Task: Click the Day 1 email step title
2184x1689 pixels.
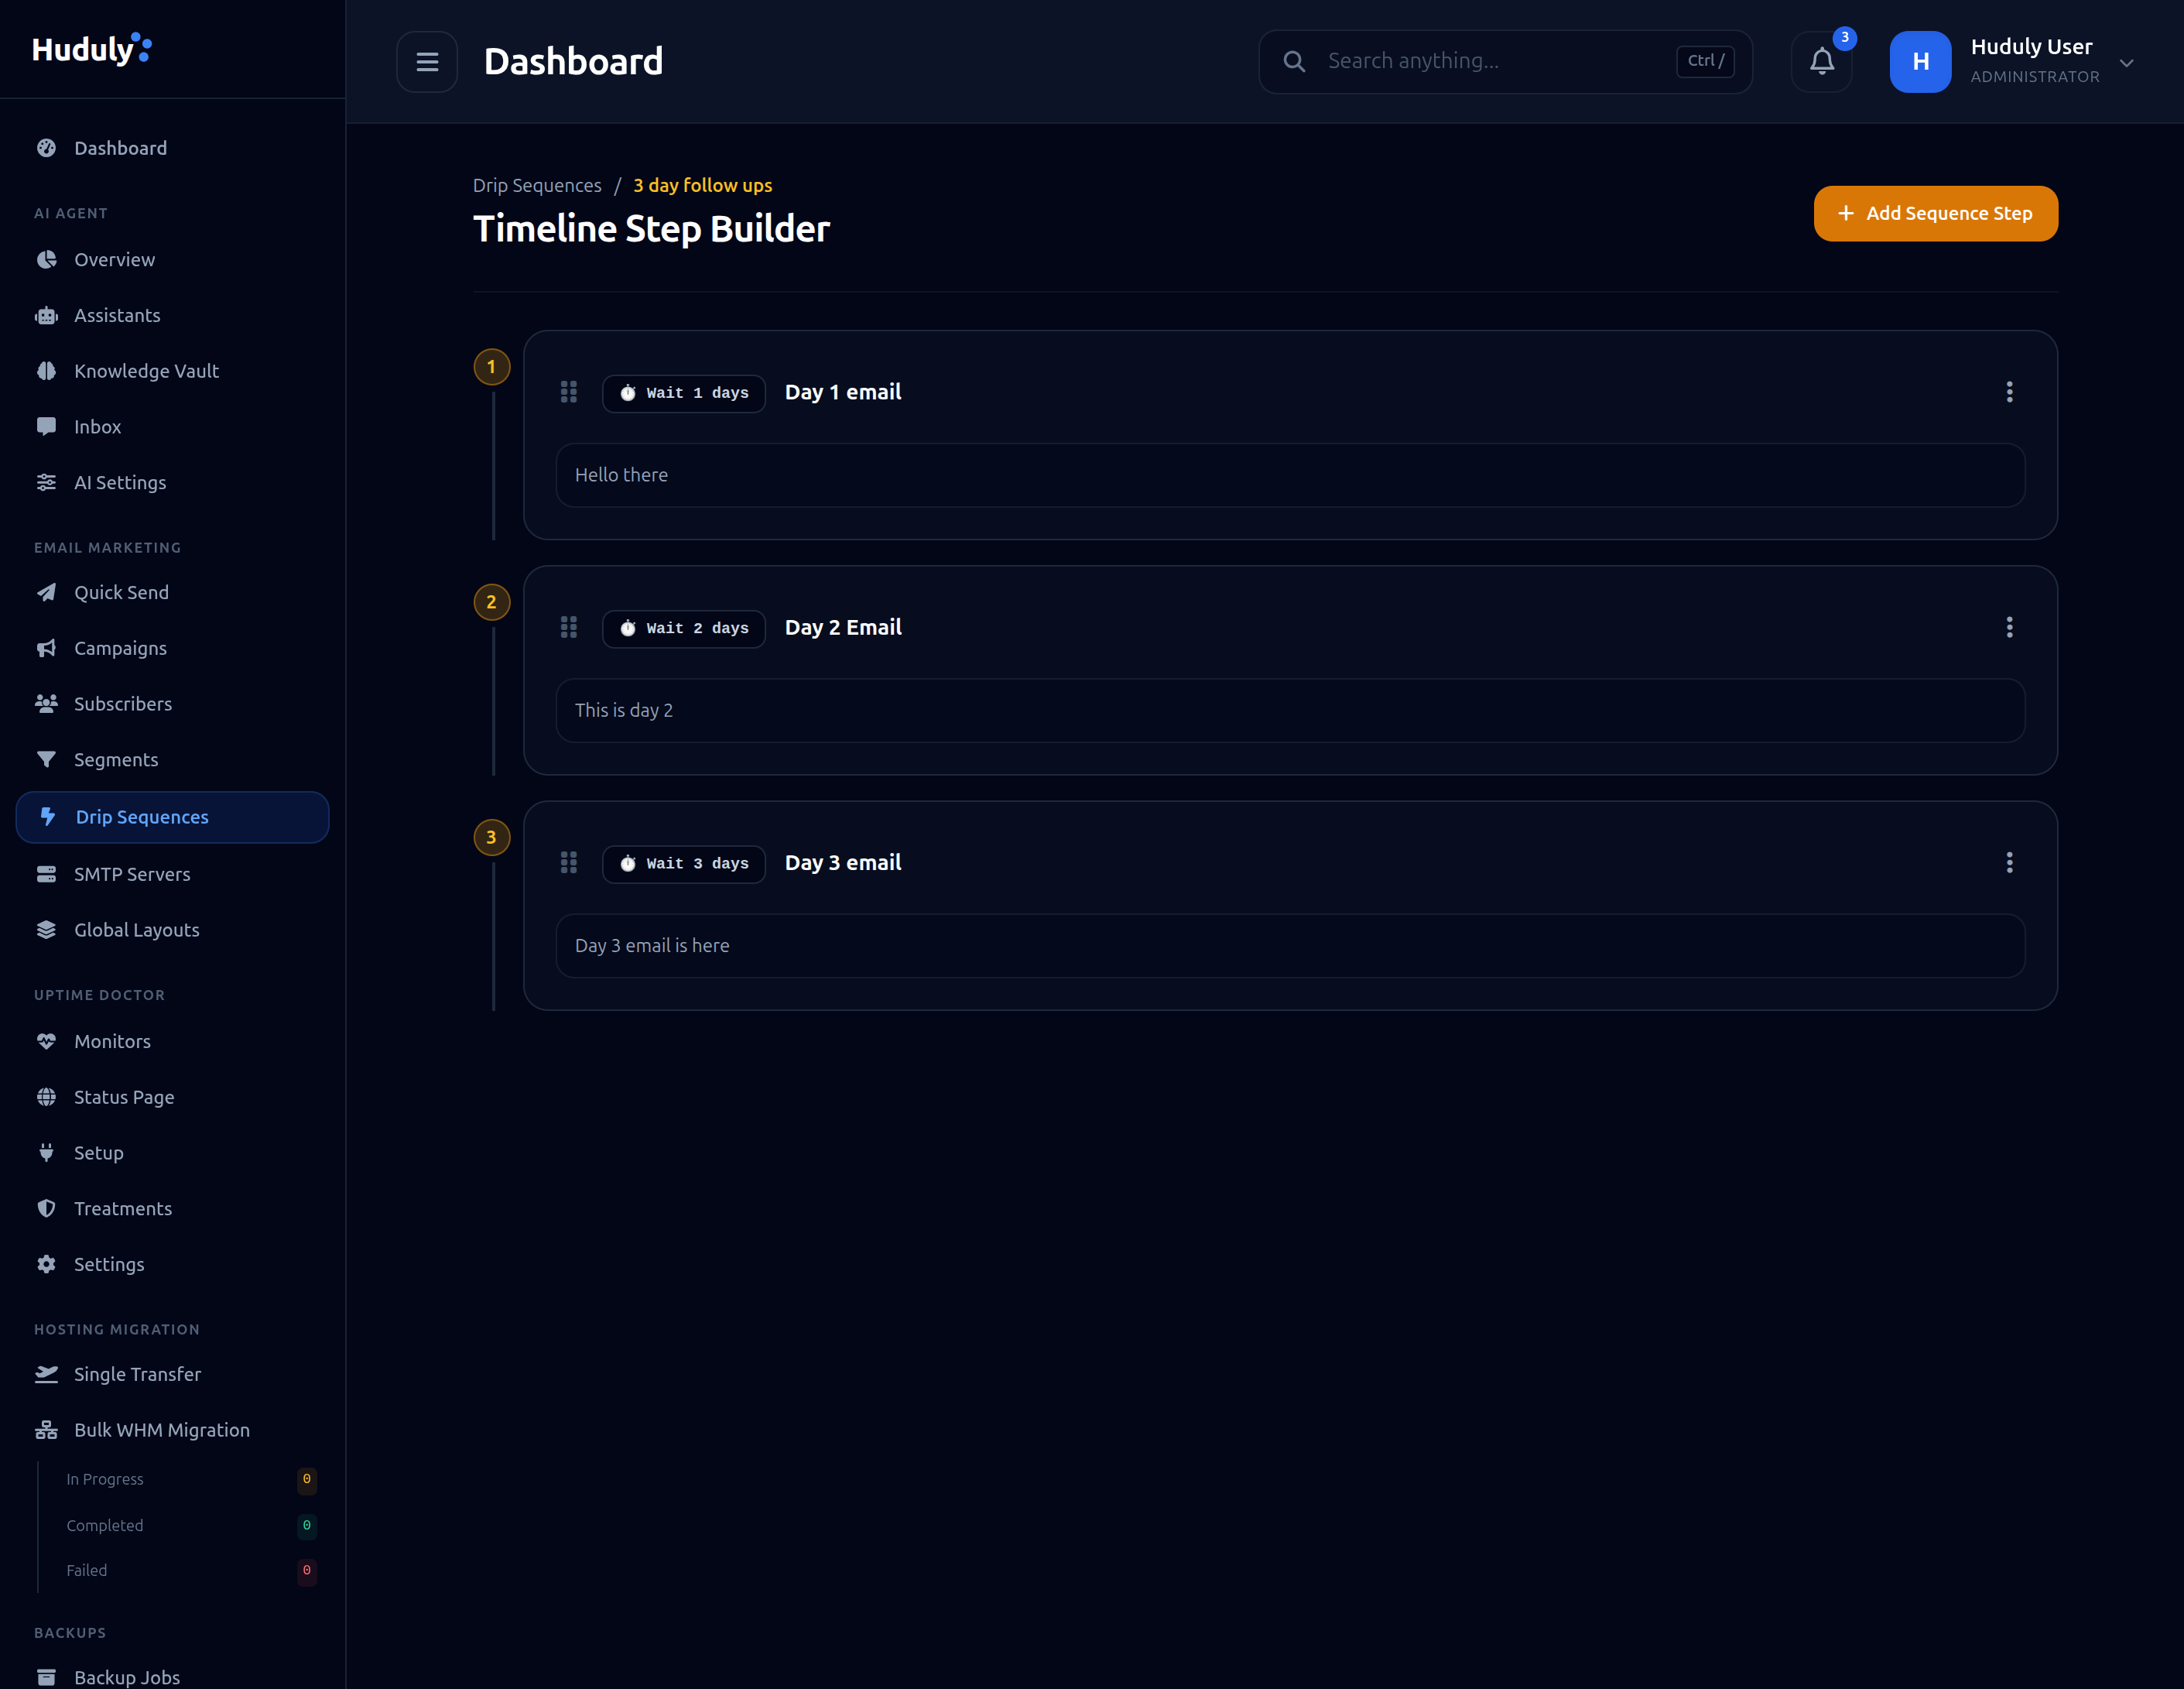Action: 843,392
